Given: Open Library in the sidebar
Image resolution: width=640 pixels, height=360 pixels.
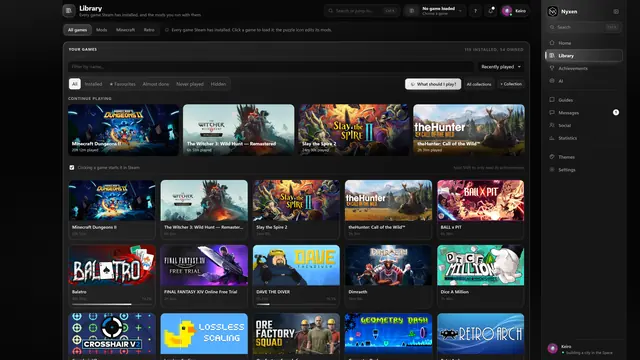Looking at the screenshot, I should [x=584, y=56].
